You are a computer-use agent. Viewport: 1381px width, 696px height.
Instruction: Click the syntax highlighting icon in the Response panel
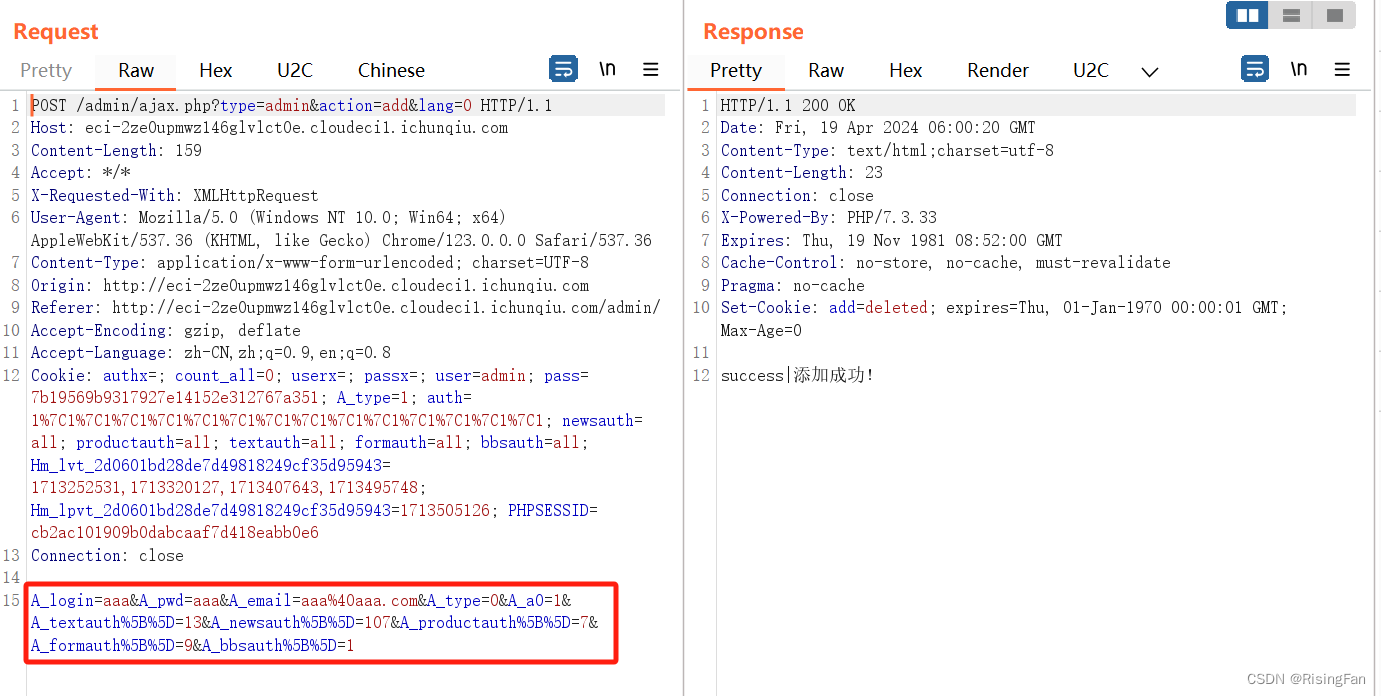click(x=1254, y=69)
